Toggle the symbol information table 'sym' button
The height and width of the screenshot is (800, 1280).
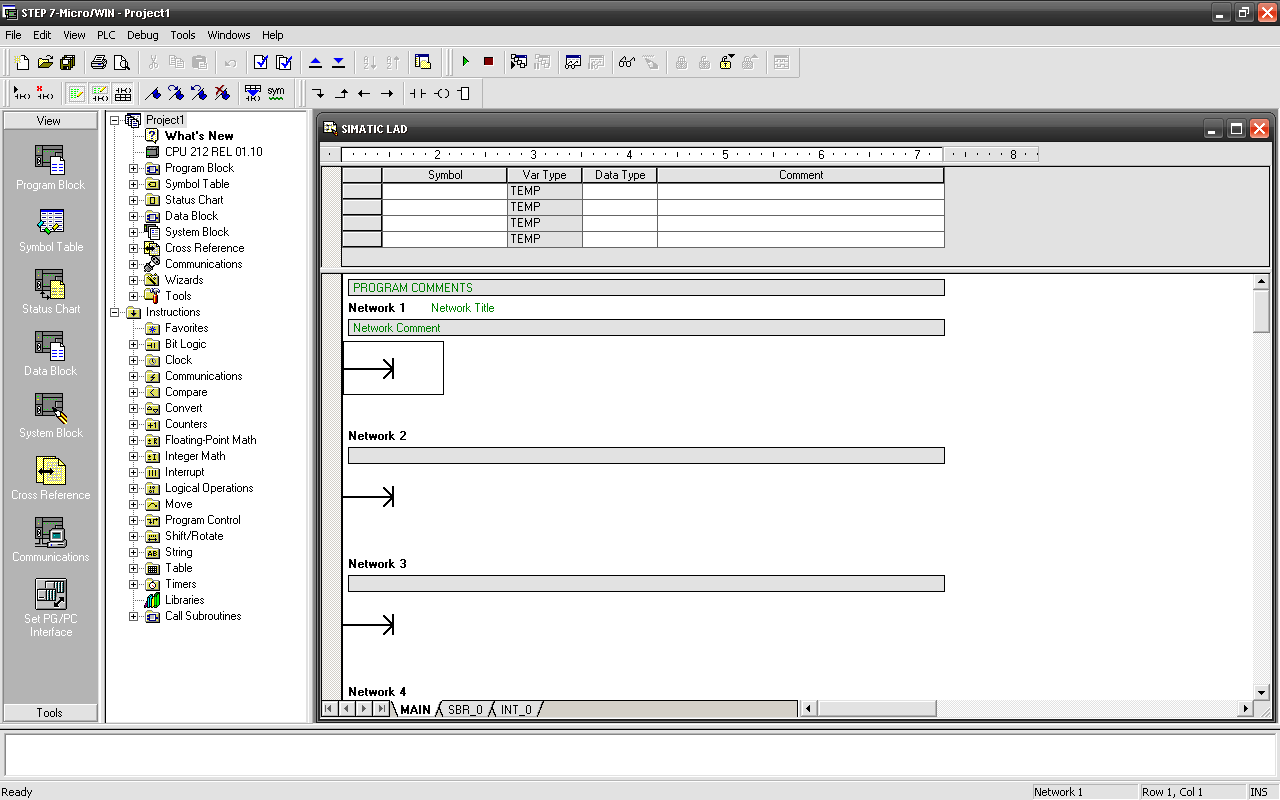point(276,93)
